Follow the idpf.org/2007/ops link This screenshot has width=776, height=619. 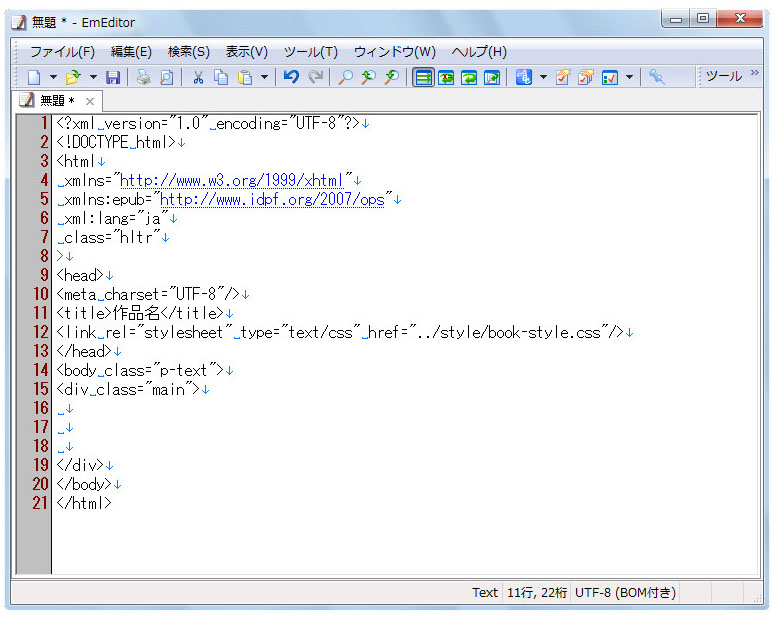point(272,199)
